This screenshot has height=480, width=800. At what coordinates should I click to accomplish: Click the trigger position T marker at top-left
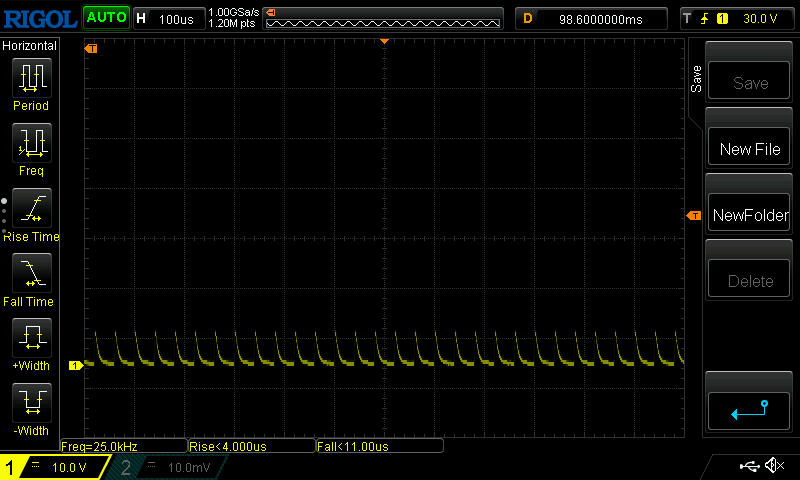pyautogui.click(x=91, y=48)
